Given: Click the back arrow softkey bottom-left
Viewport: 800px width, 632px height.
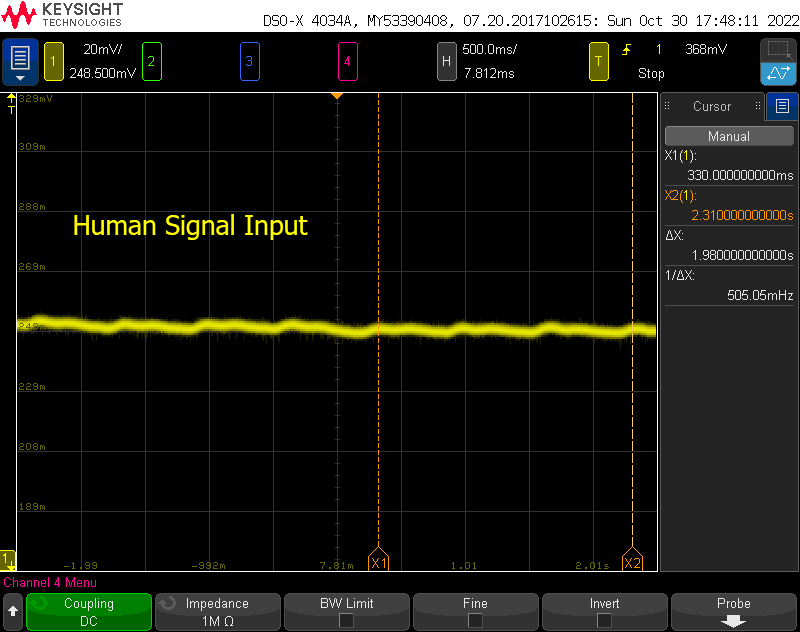Looking at the screenshot, I should point(14,611).
